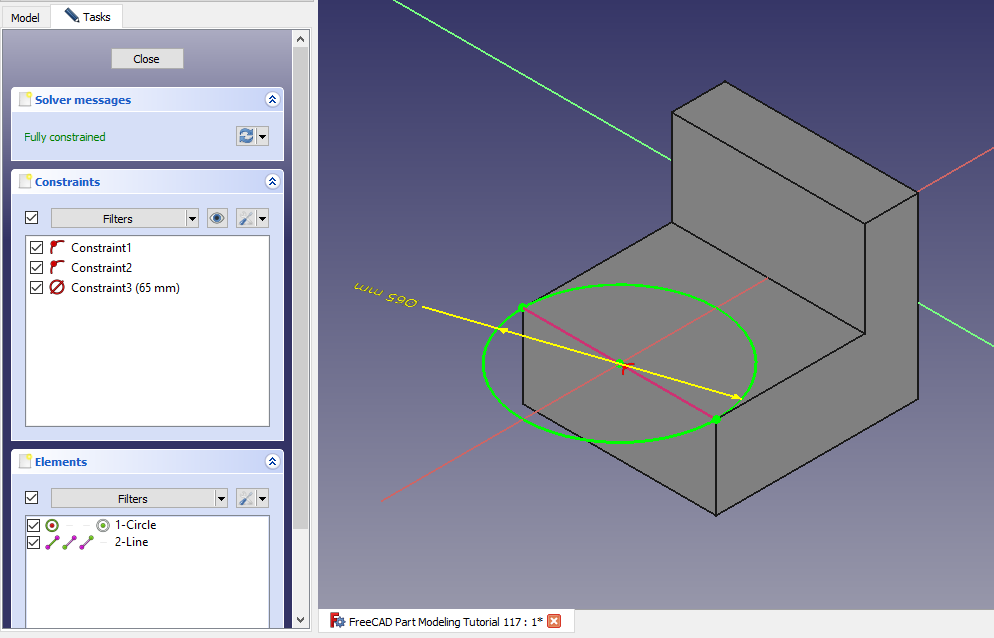Click the task panel scroll down arrow
This screenshot has width=994, height=638.
pyautogui.click(x=300, y=620)
